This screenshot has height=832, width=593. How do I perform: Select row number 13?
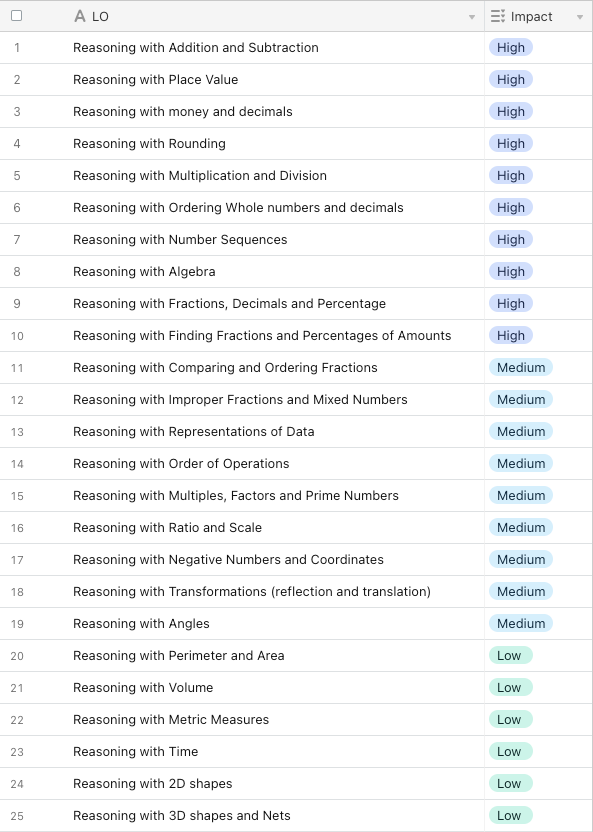pos(17,432)
